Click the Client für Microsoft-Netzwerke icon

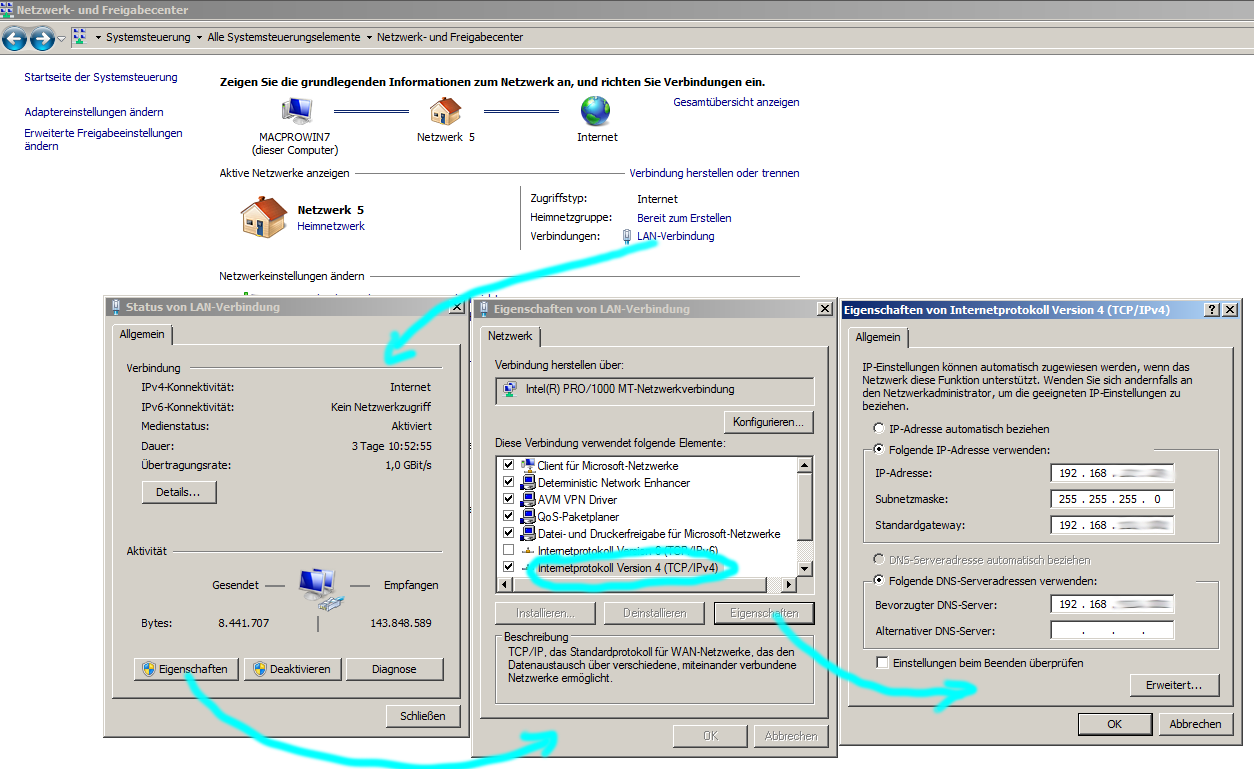527,465
